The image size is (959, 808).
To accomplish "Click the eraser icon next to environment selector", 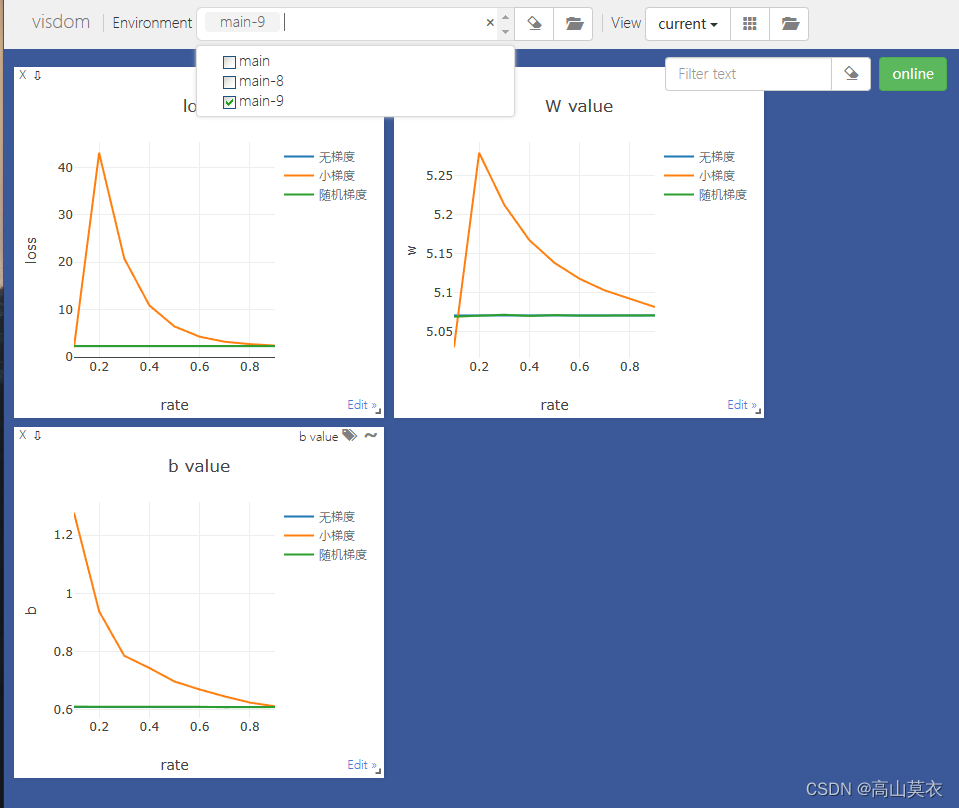I will (x=535, y=24).
